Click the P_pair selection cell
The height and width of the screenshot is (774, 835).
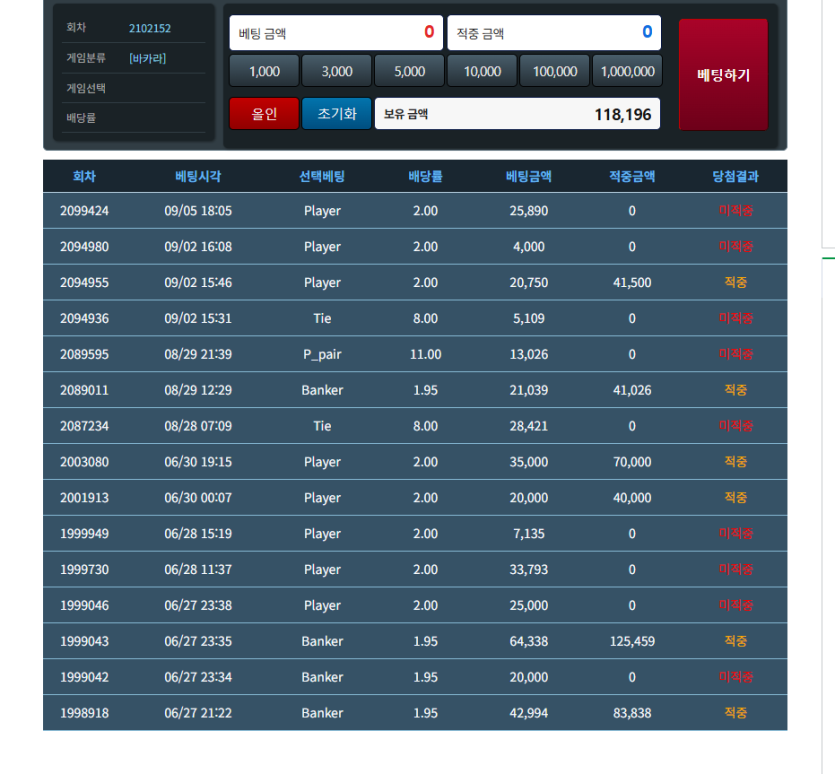[322, 354]
